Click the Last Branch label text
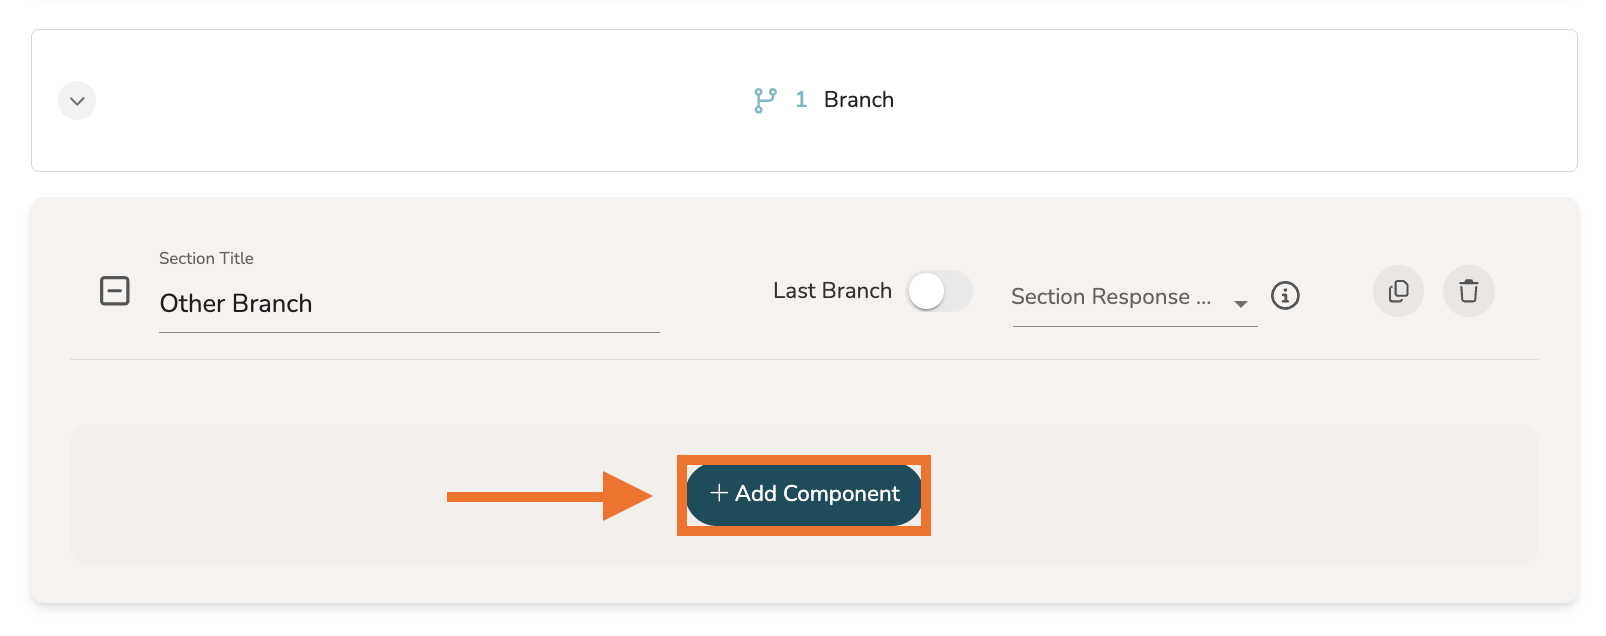The image size is (1606, 636). [832, 291]
